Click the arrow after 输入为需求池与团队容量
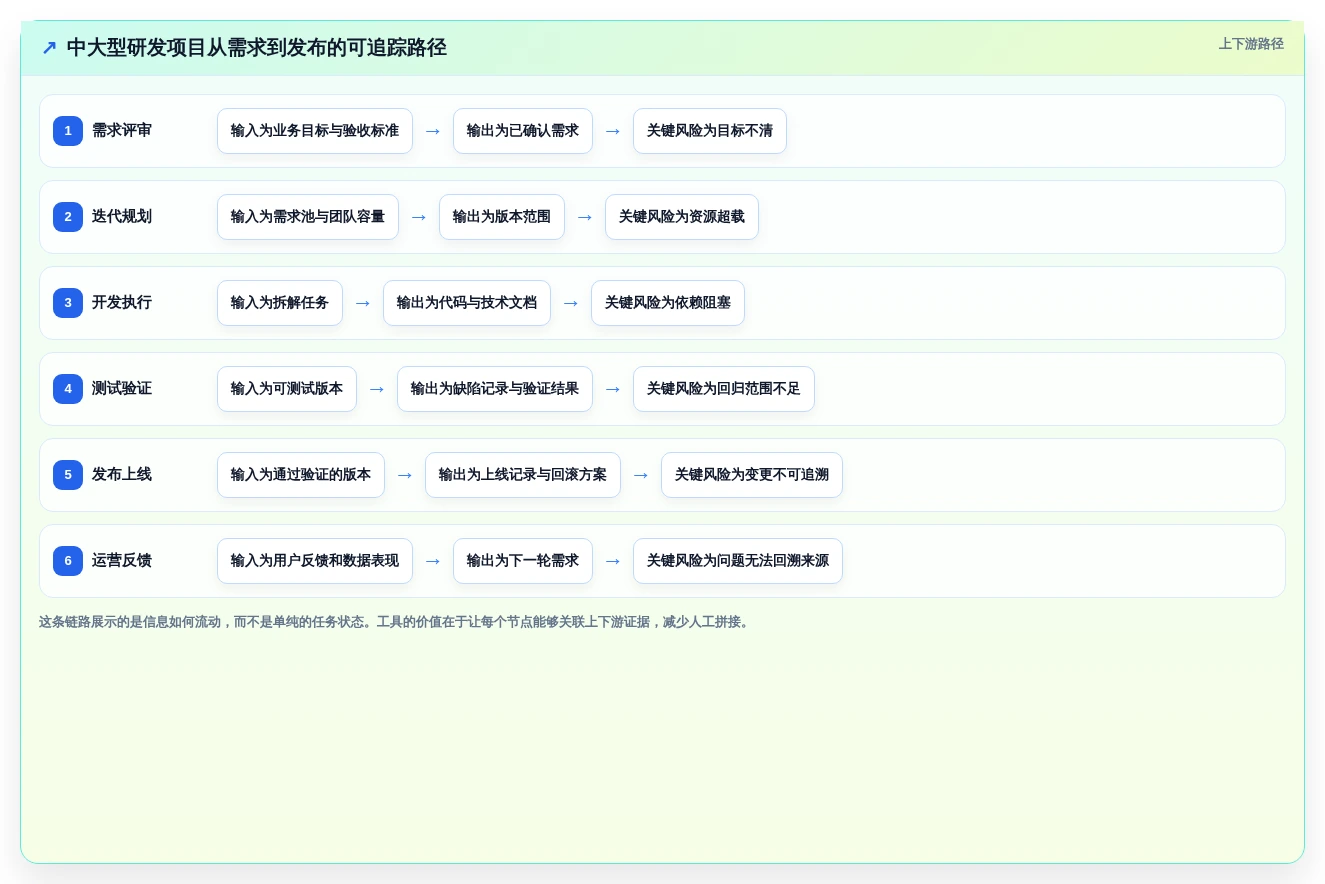1325x884 pixels. click(x=419, y=217)
